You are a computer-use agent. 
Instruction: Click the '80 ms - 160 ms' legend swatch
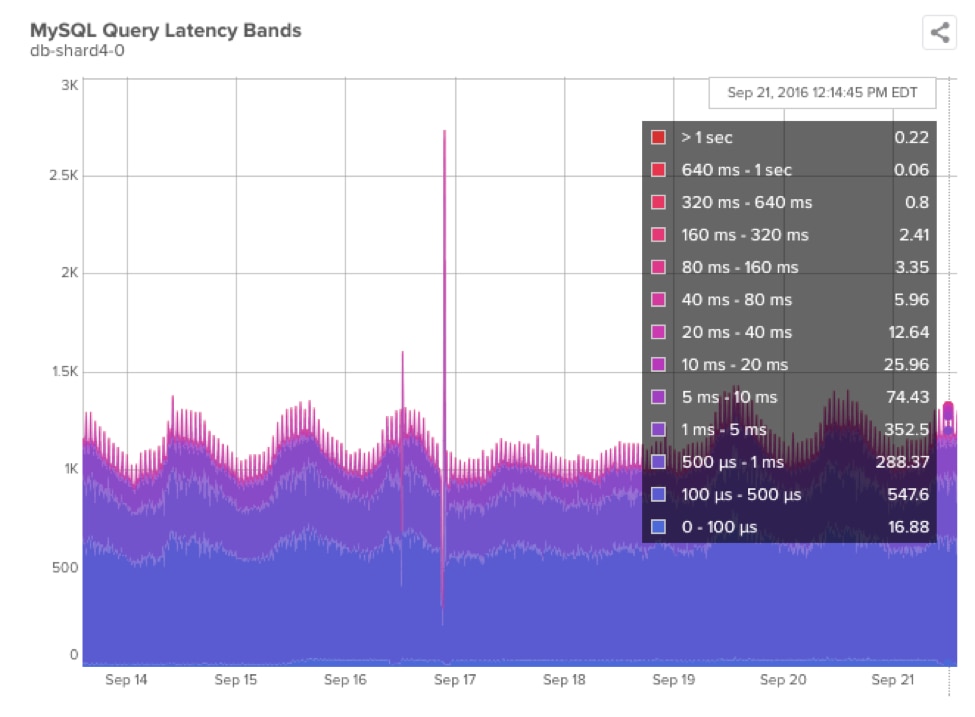click(658, 267)
